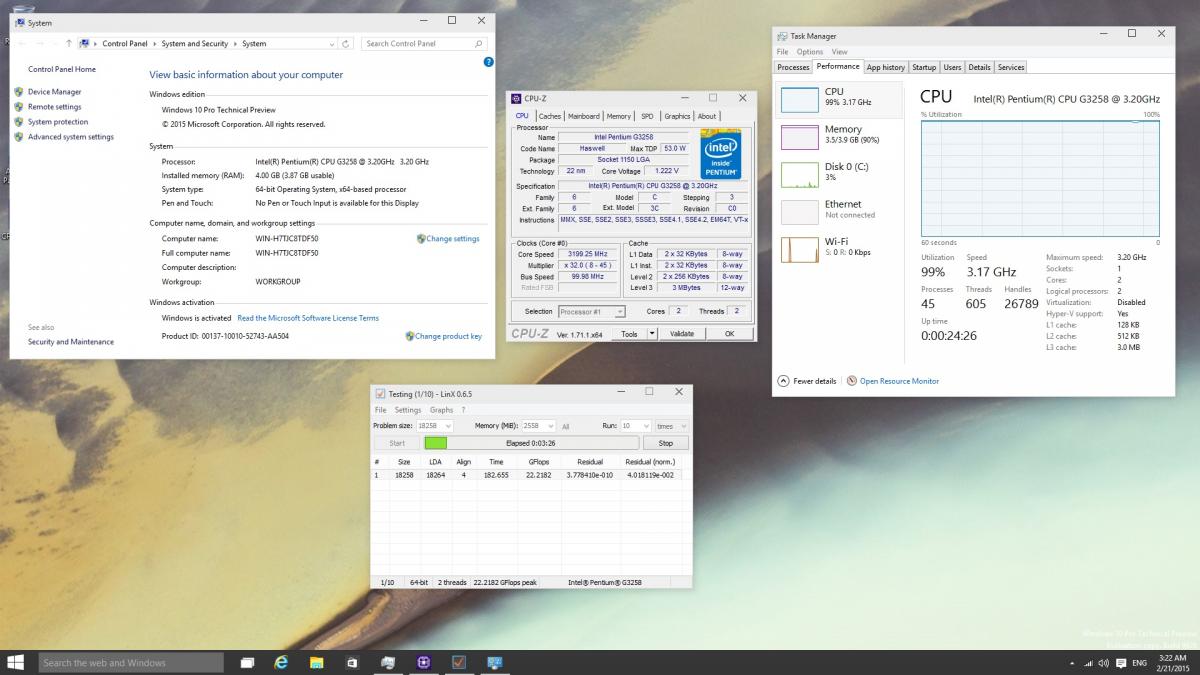Show hidden tray icons arrow
This screenshot has height=675, width=1200.
1072,663
